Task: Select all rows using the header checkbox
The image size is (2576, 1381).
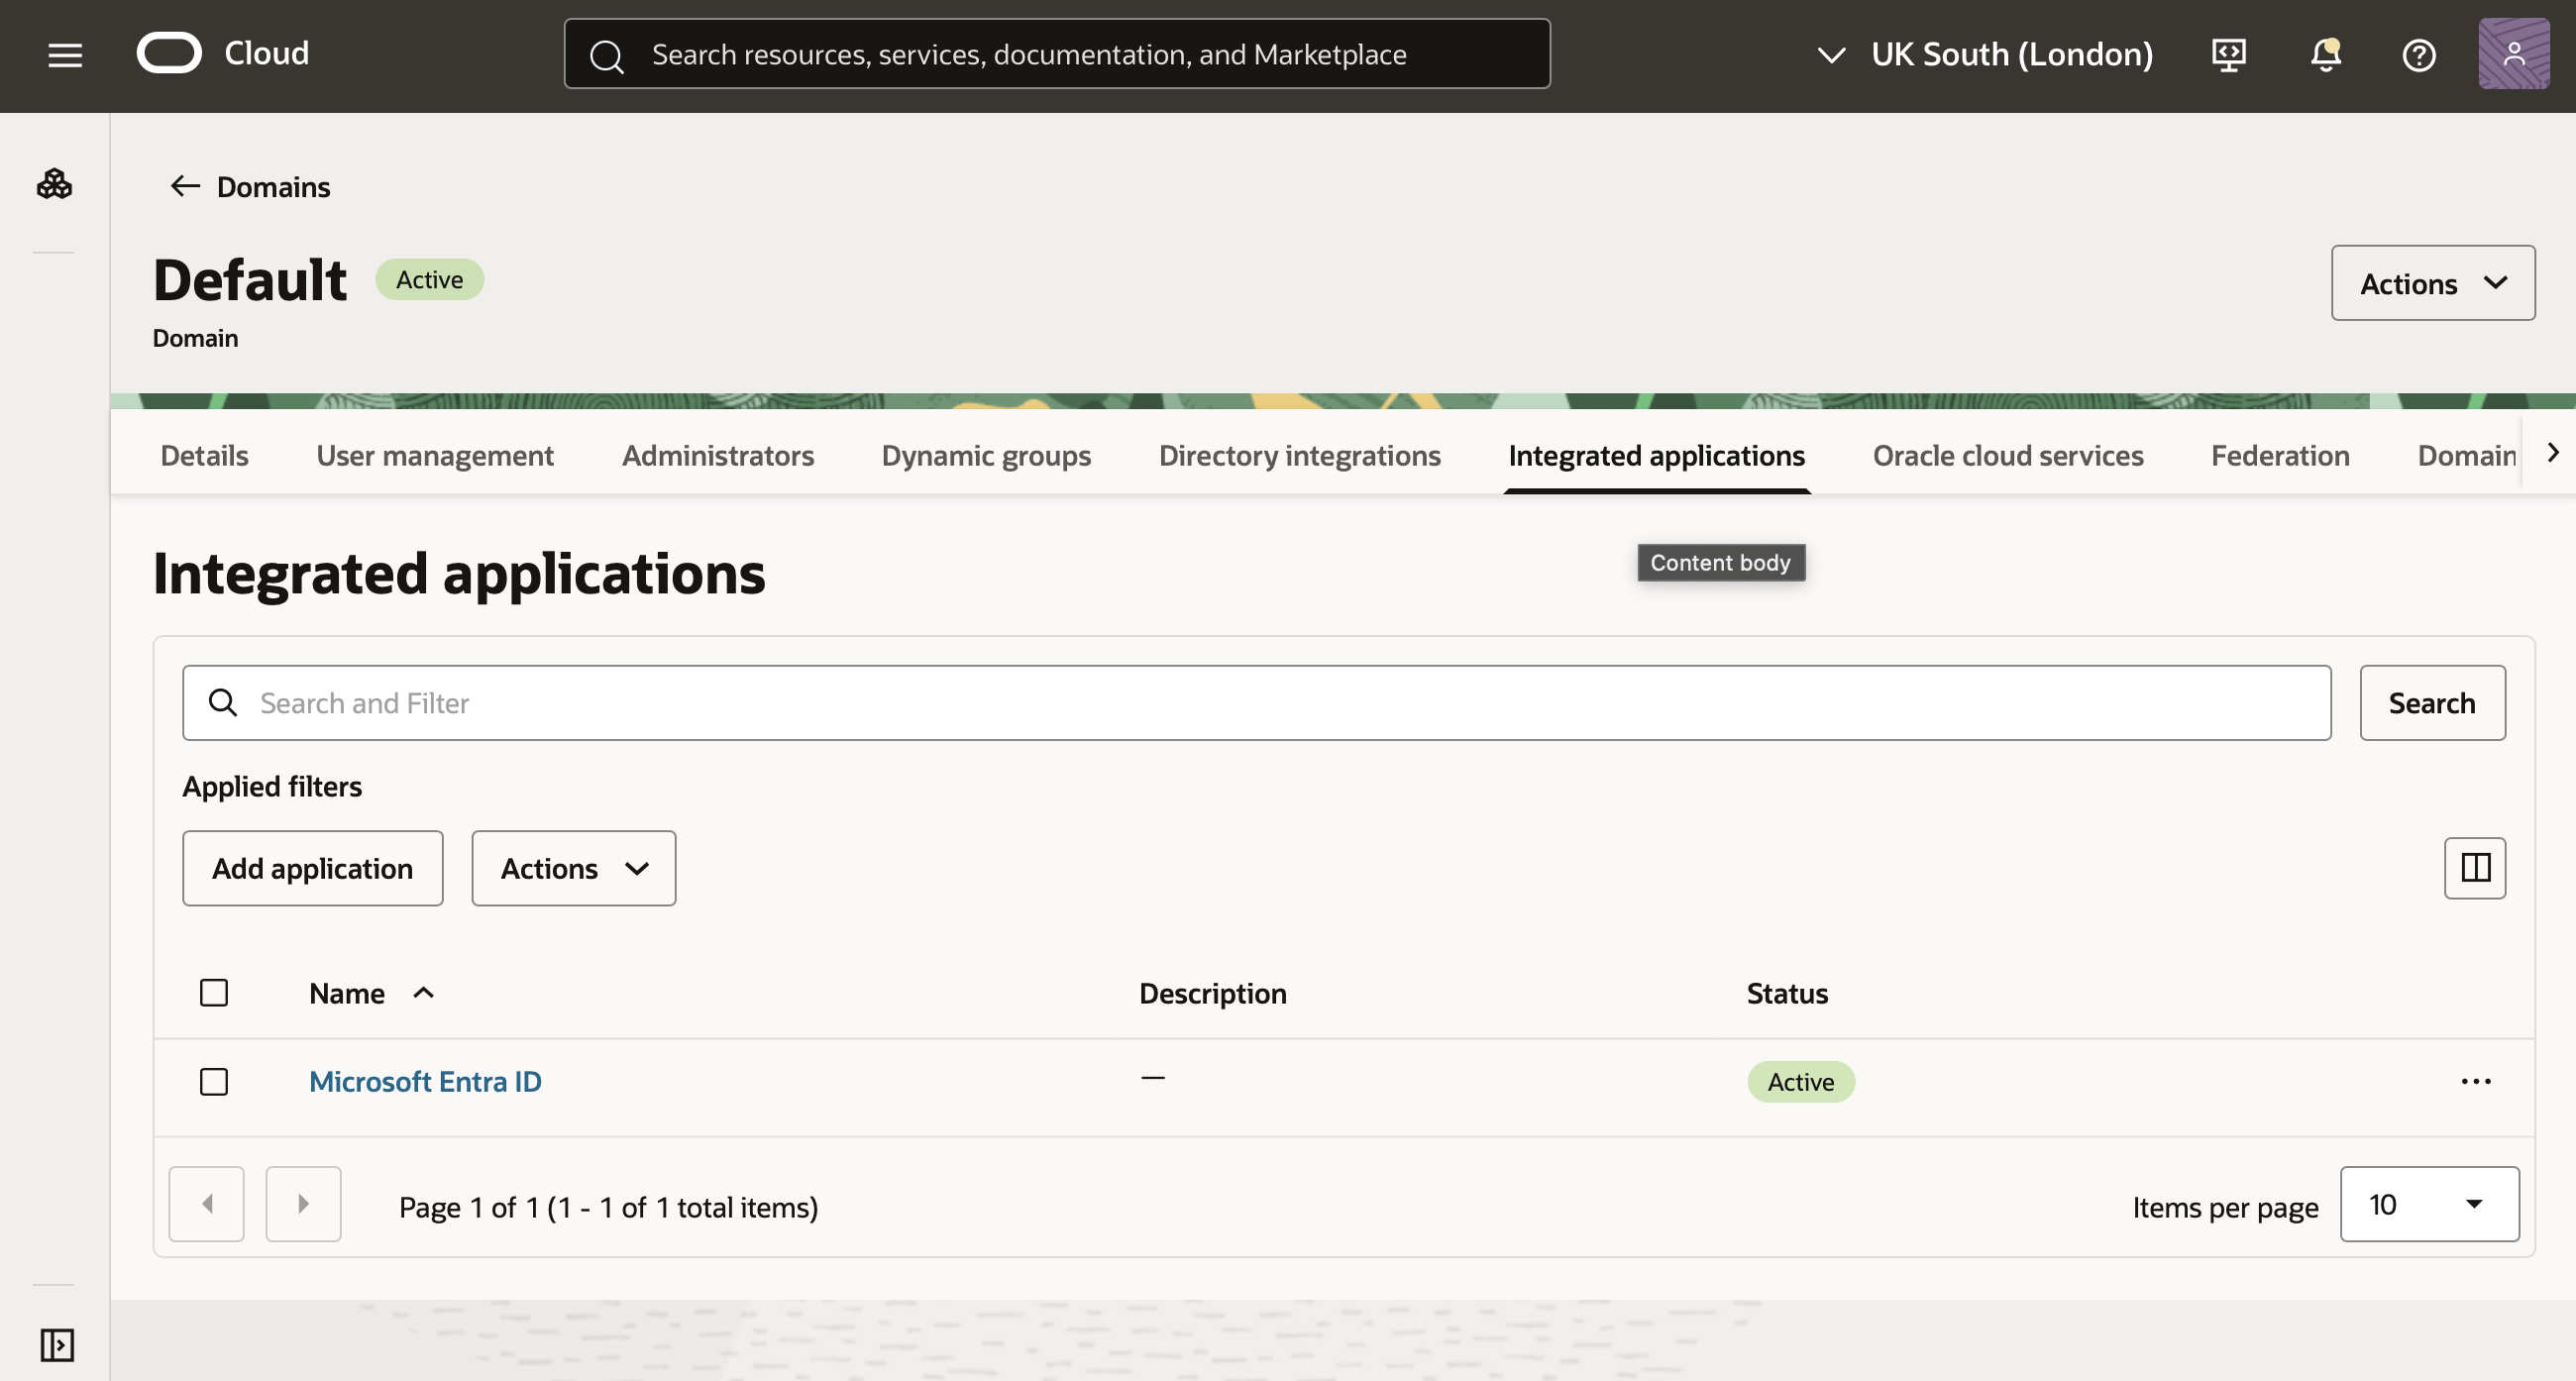Action: point(214,992)
